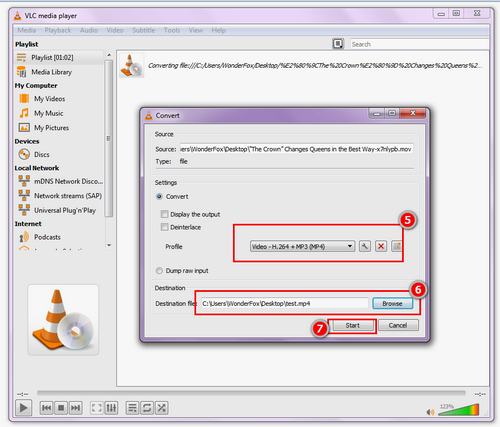Adjust the volume slider at 123%
The height and width of the screenshot is (427, 500).
[459, 410]
